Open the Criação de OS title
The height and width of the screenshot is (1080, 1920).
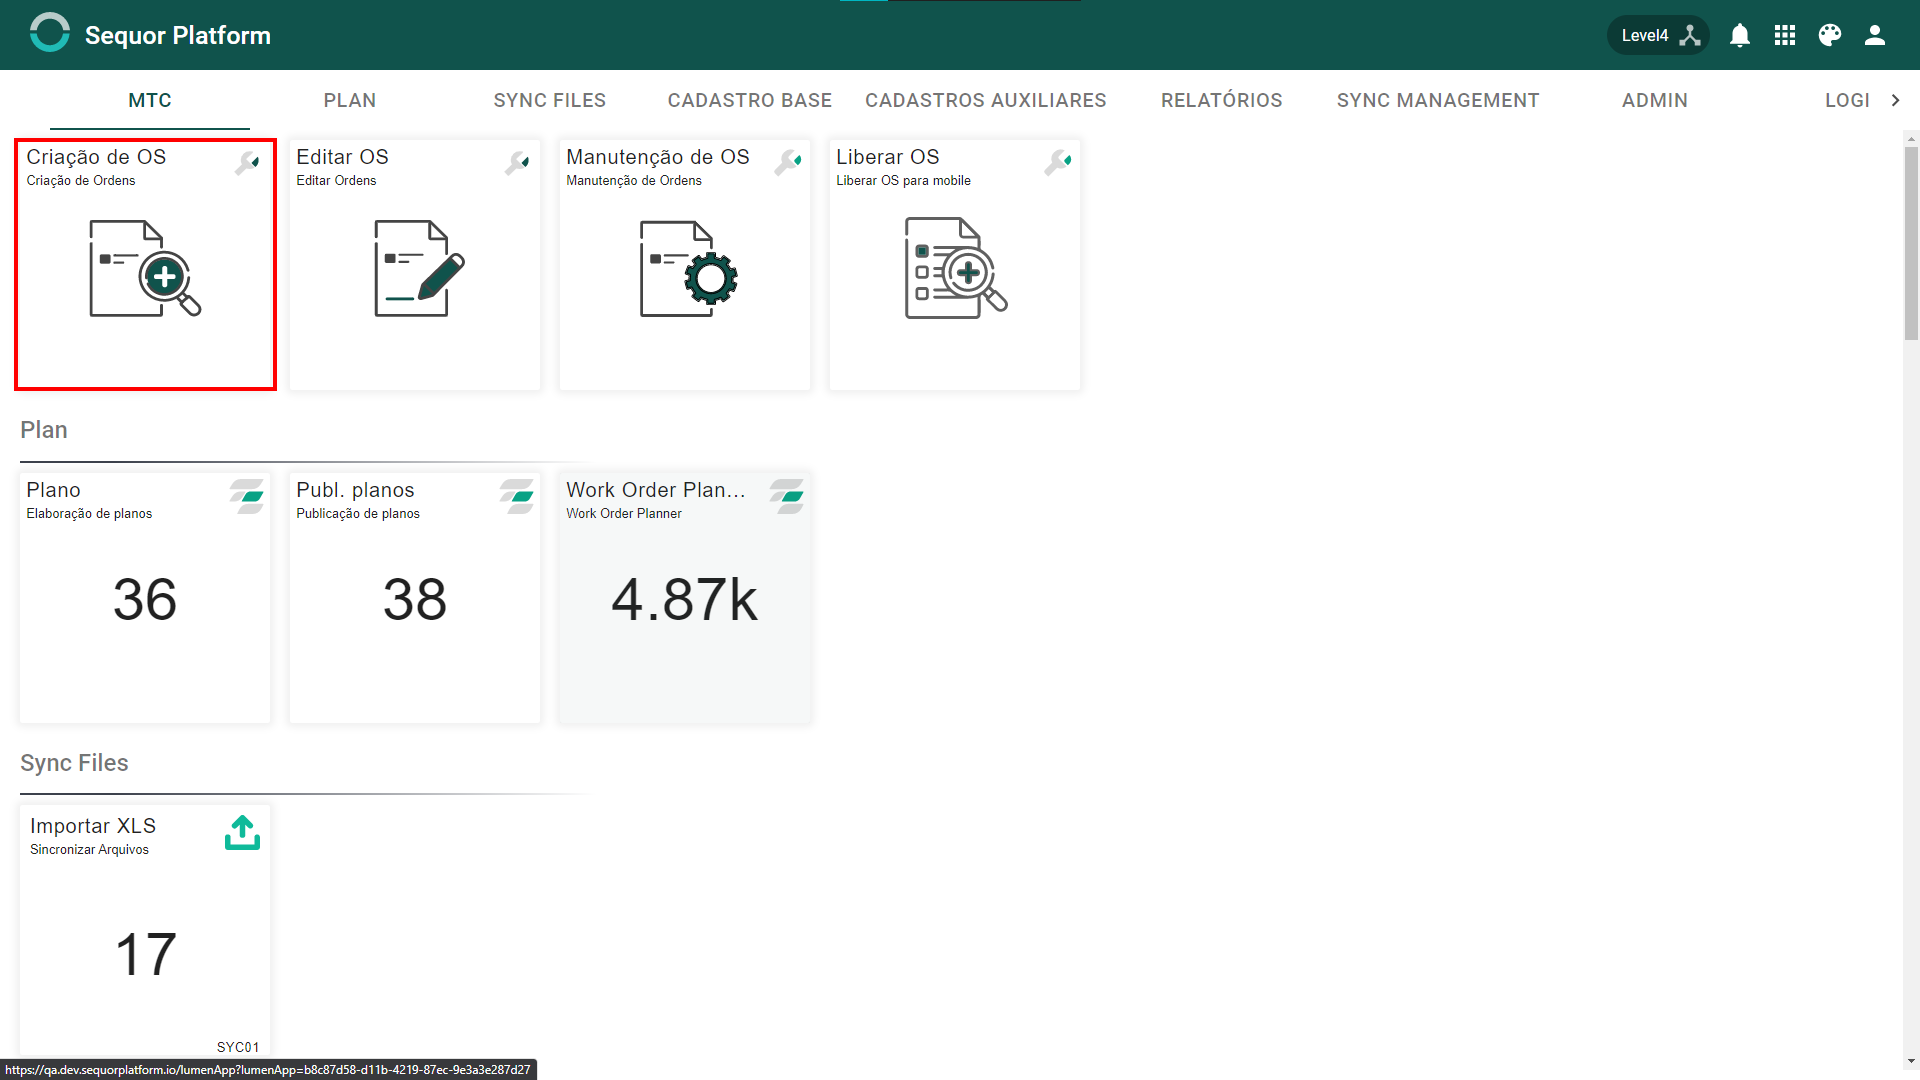tap(96, 157)
